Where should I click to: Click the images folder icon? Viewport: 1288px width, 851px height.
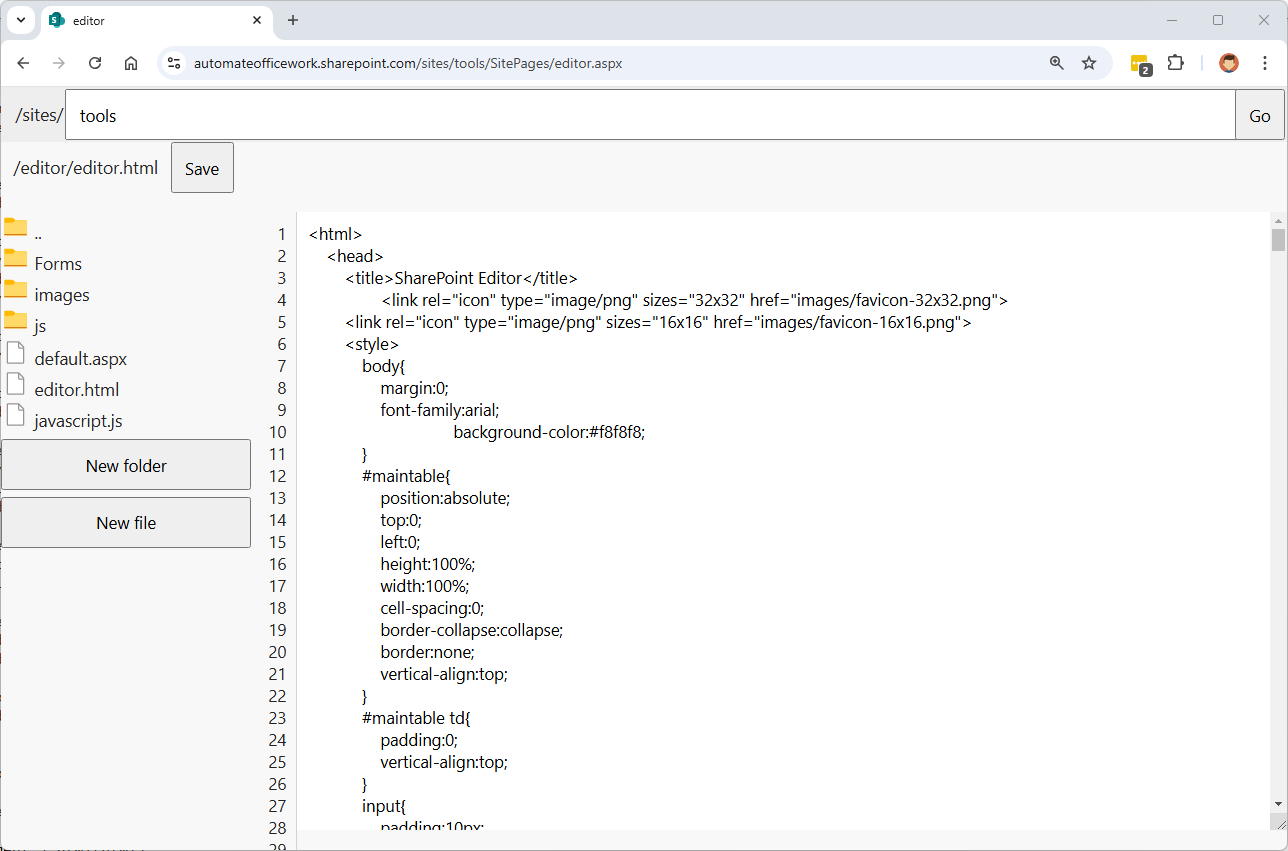15,289
